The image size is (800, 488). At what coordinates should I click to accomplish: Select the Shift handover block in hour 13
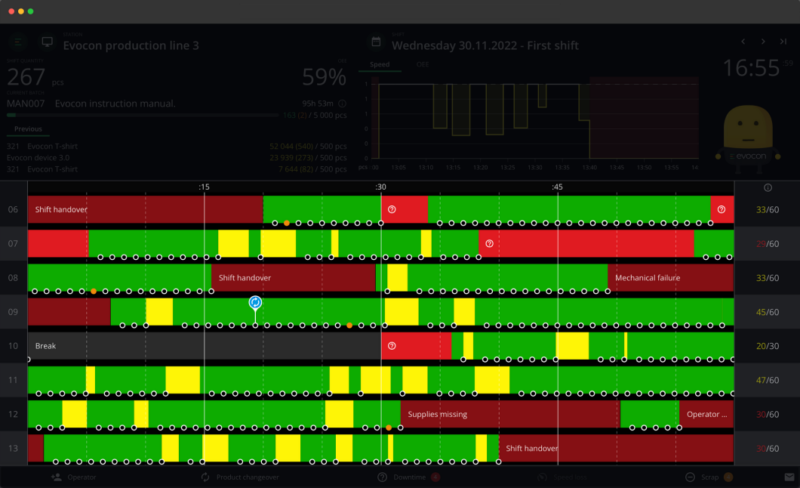616,448
